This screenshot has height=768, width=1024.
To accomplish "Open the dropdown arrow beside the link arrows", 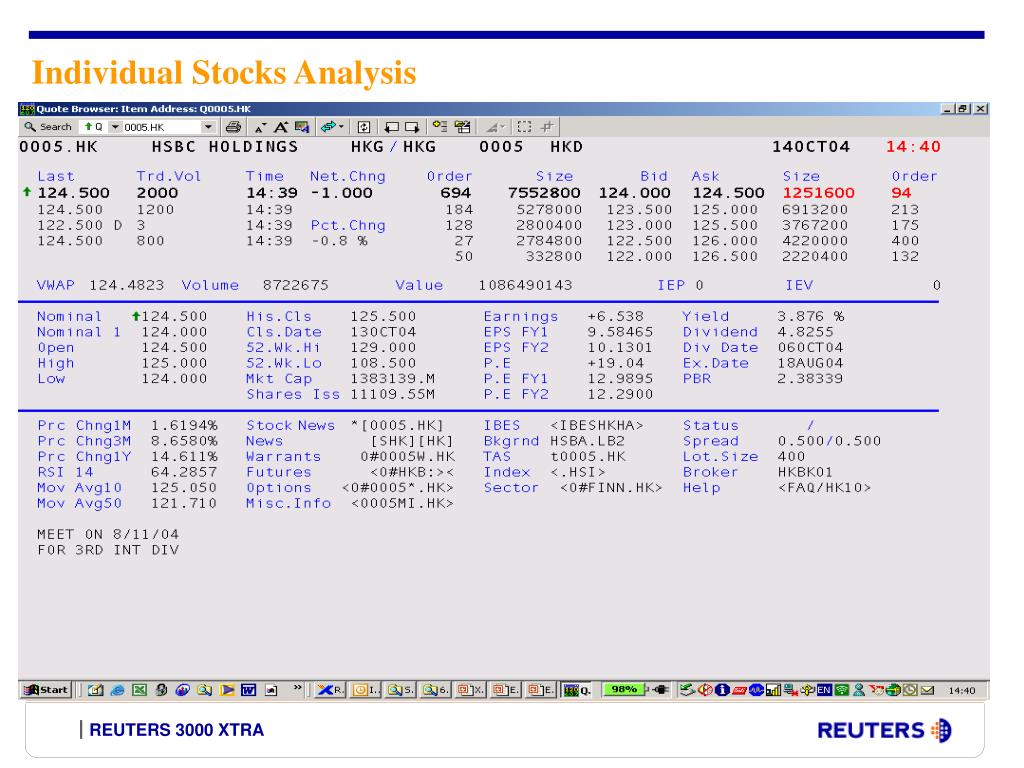I will pyautogui.click(x=341, y=127).
